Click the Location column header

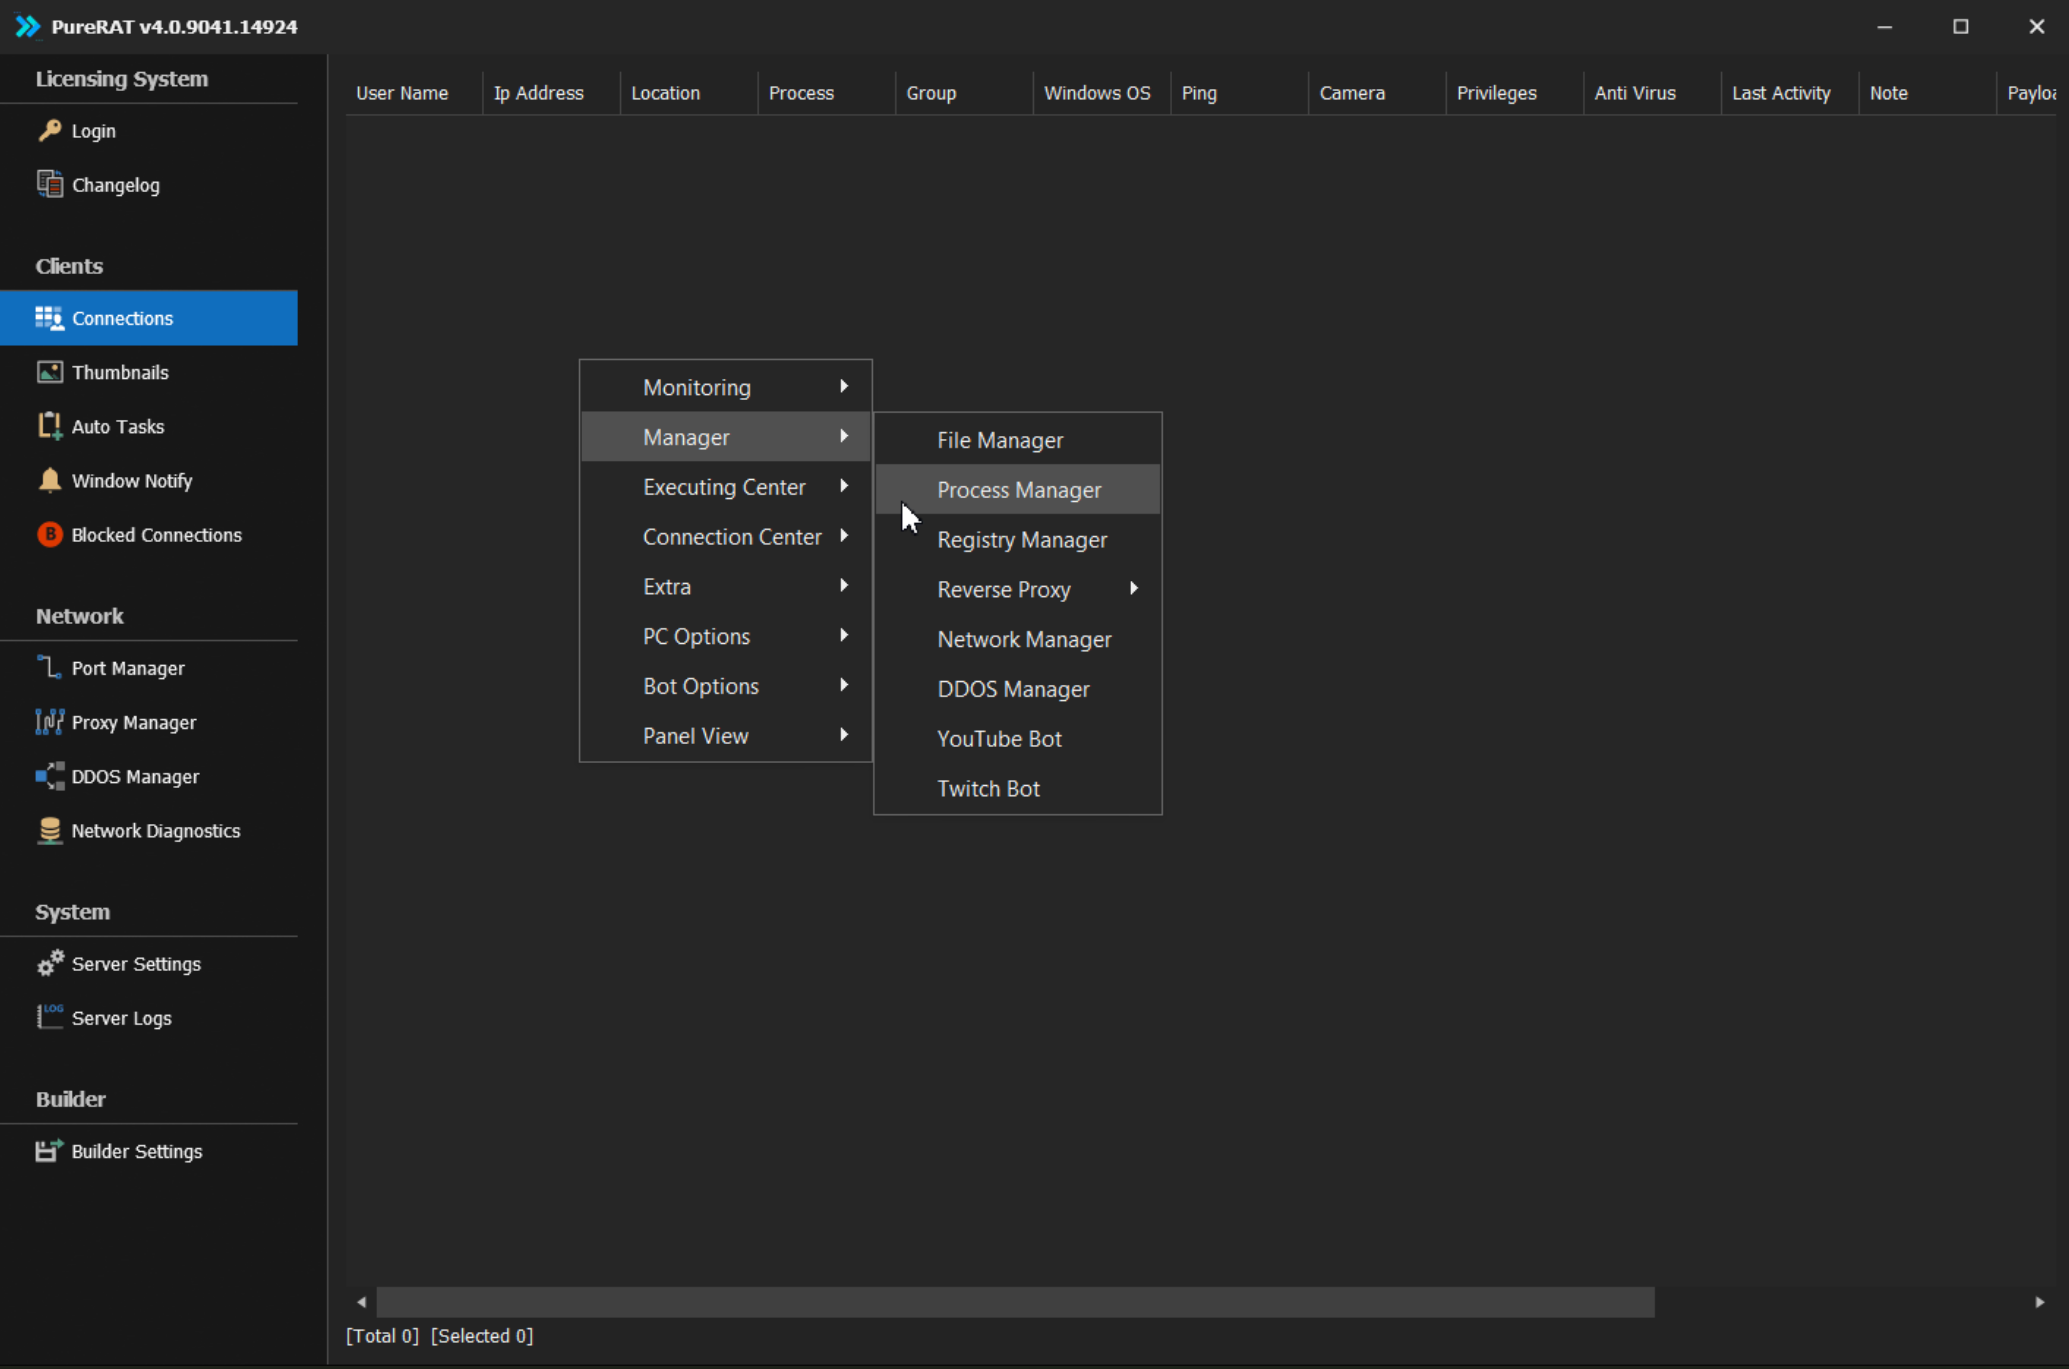pyautogui.click(x=688, y=93)
